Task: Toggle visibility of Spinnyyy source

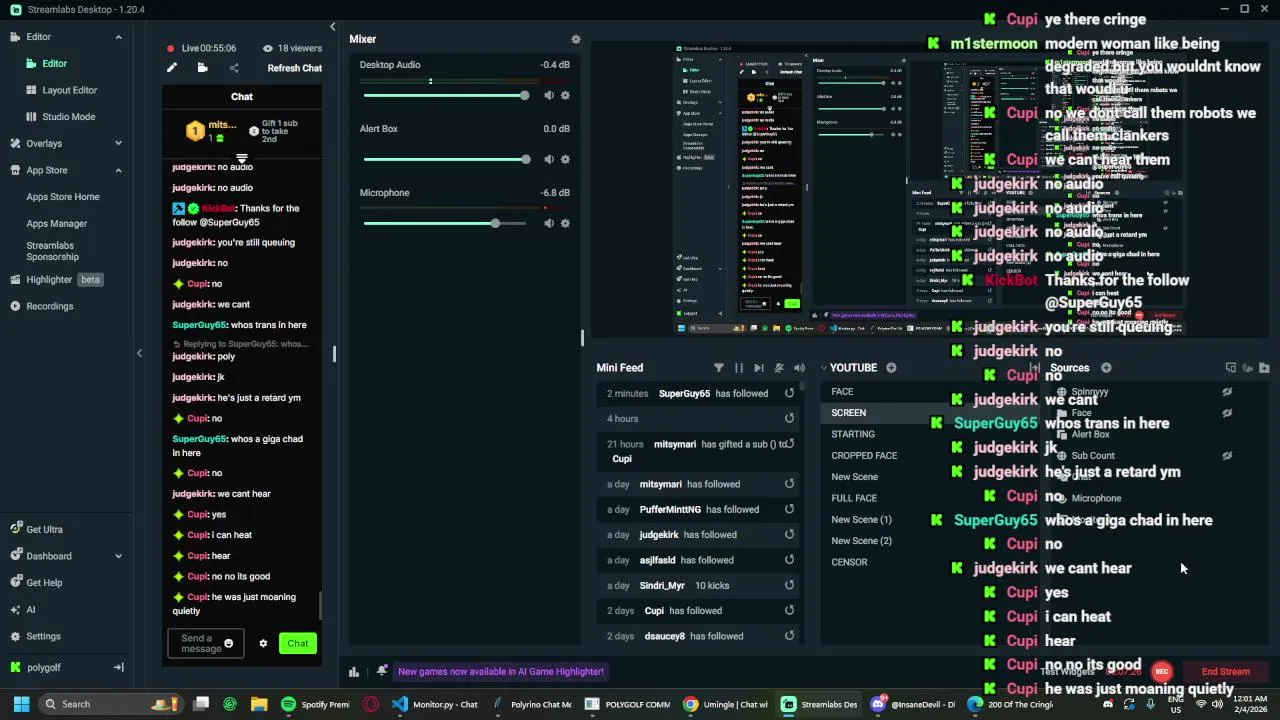Action: coord(1227,392)
